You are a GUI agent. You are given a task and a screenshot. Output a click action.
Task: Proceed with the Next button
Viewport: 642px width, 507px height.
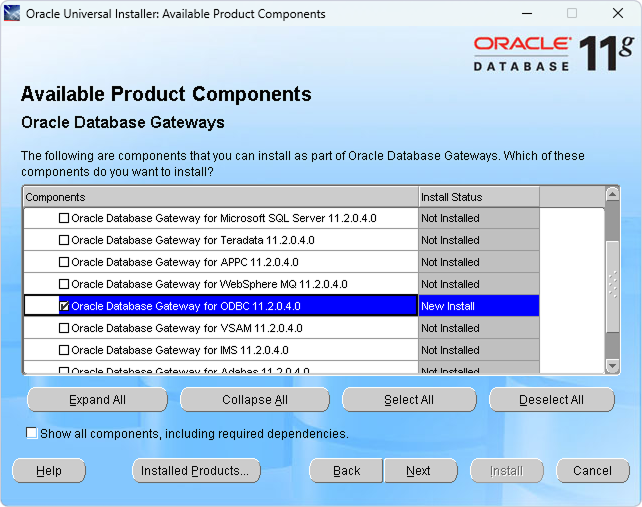coord(420,471)
